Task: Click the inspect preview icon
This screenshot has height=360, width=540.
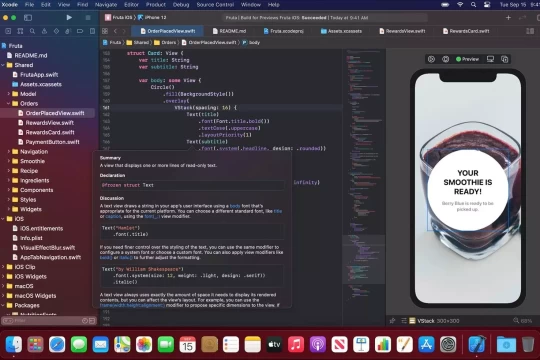Action: 445,59
